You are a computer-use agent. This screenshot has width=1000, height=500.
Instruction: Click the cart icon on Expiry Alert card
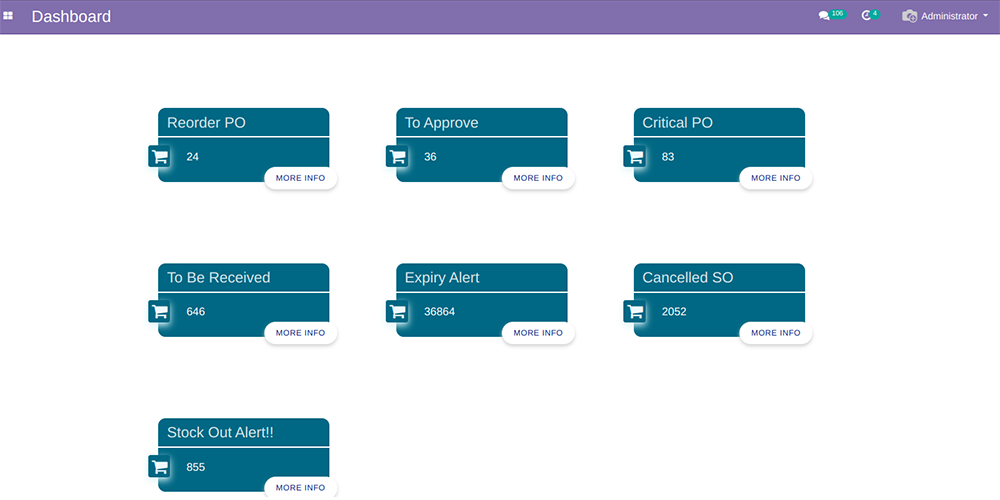pyautogui.click(x=398, y=312)
